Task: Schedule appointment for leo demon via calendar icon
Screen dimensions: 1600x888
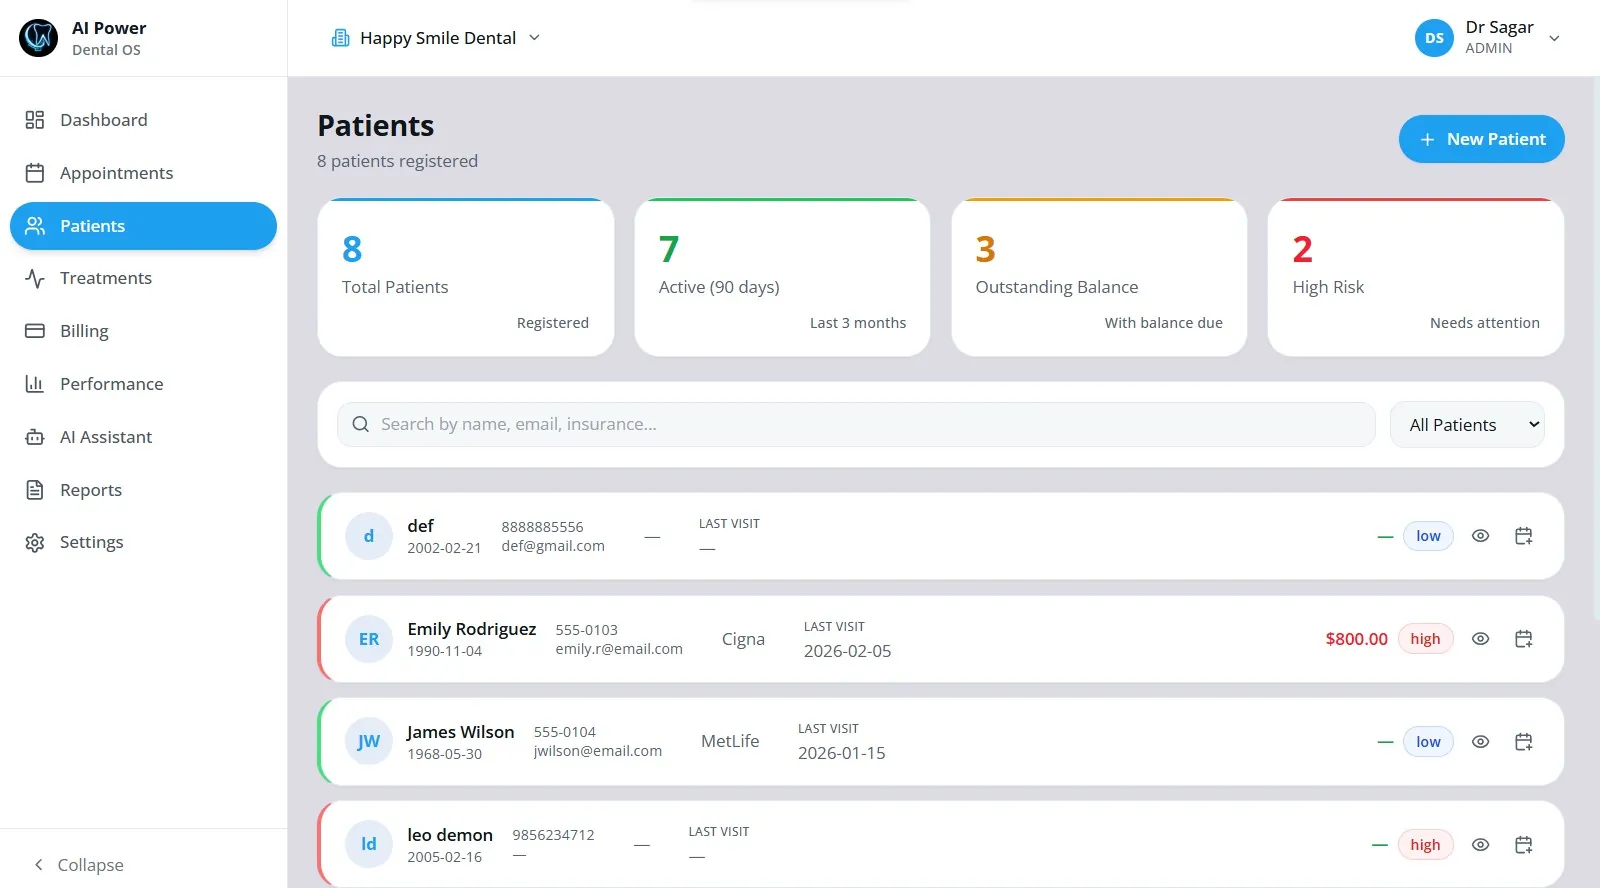Action: (1523, 845)
